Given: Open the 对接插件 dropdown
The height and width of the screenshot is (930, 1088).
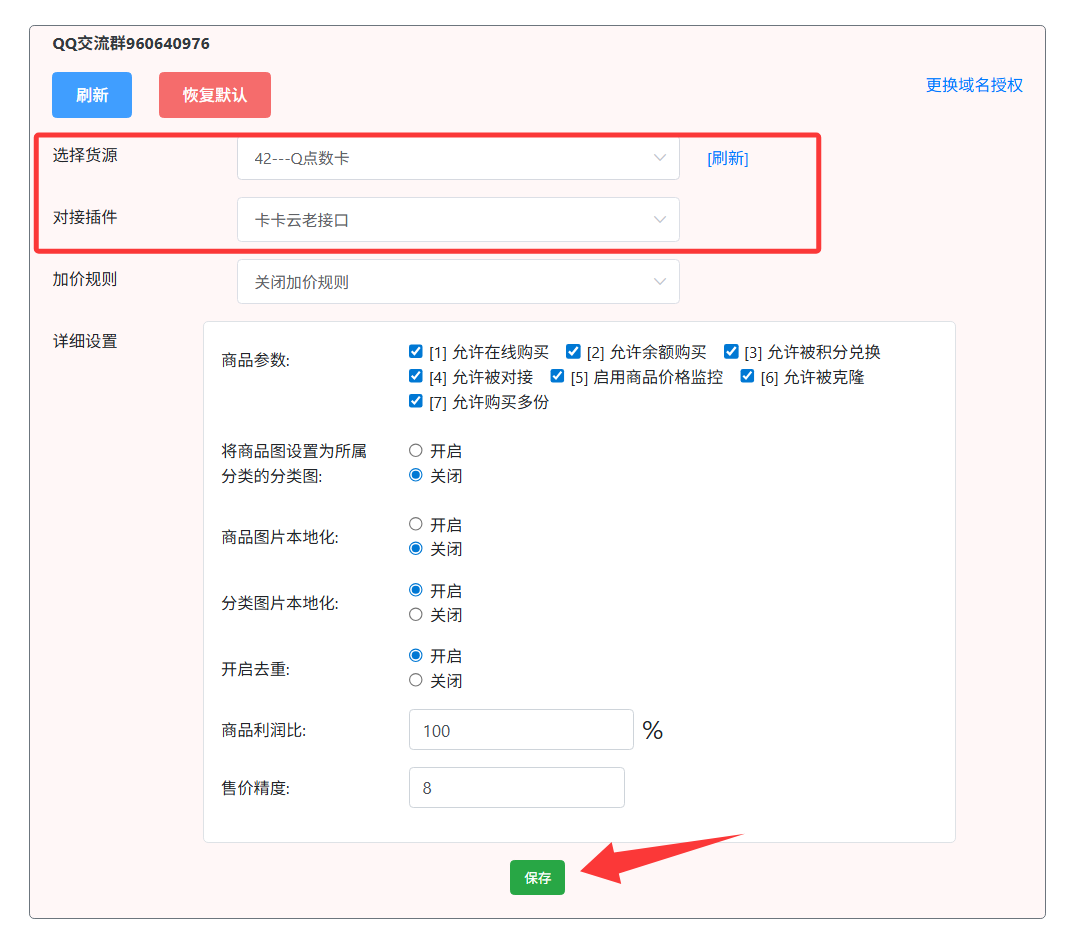Looking at the screenshot, I should click(x=458, y=220).
